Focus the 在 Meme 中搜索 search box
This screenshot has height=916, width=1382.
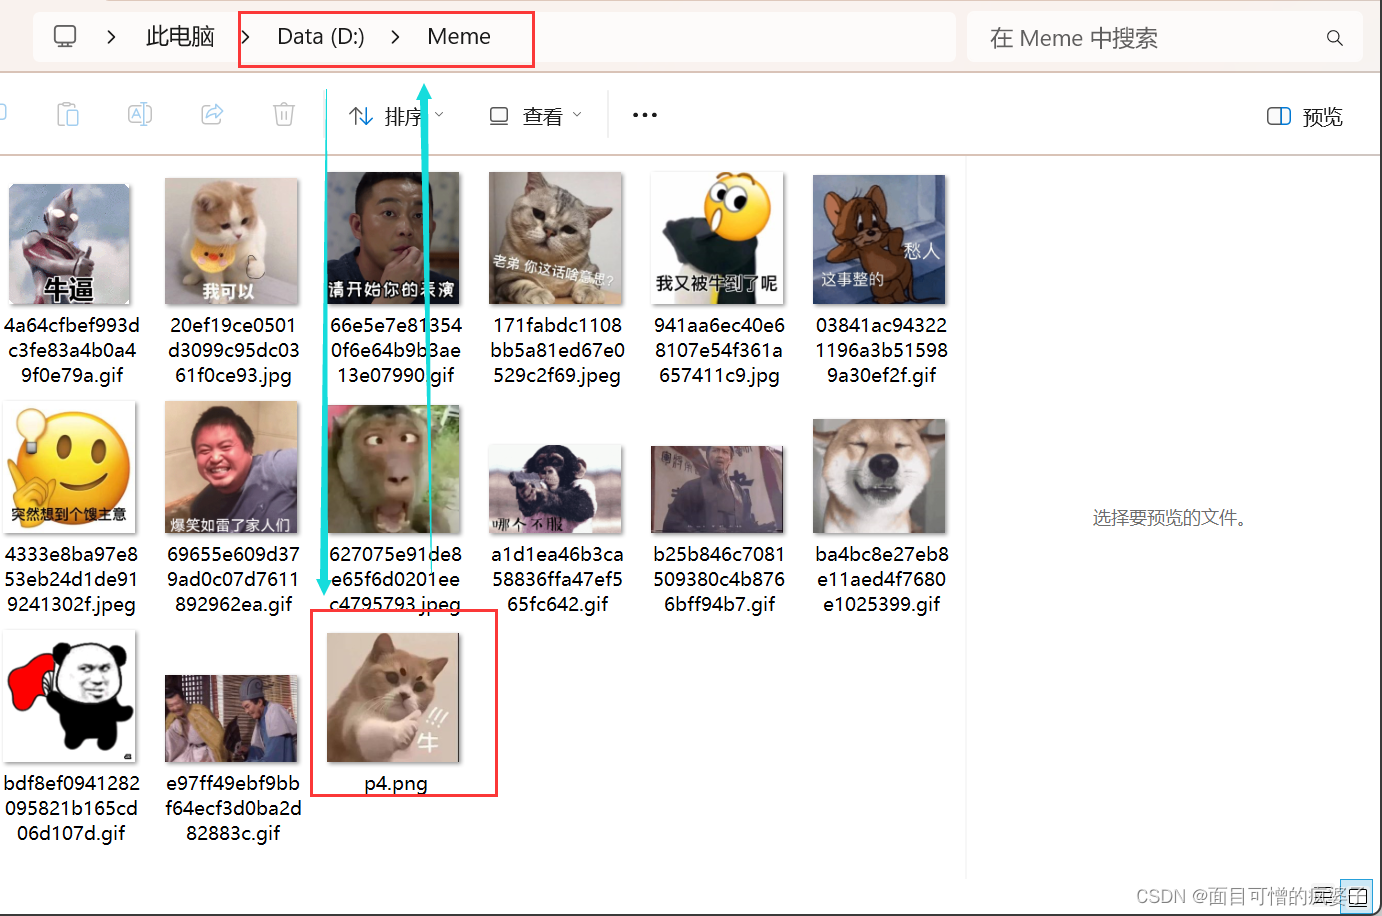tap(1164, 38)
